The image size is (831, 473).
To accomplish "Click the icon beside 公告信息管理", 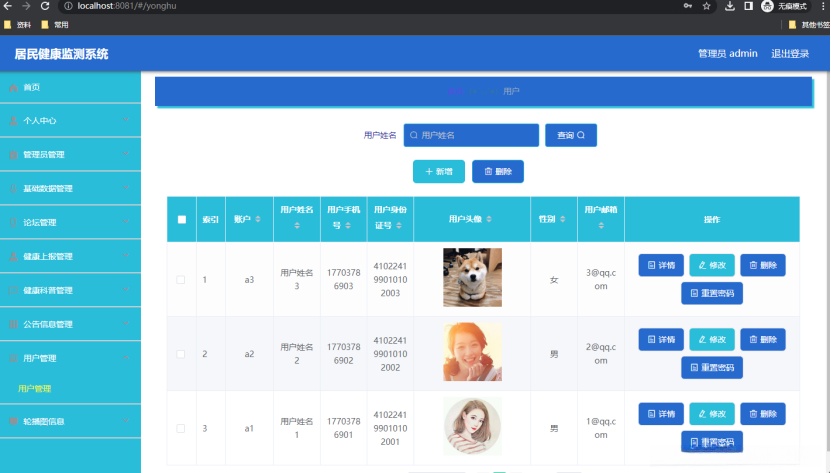I will pos(14,324).
